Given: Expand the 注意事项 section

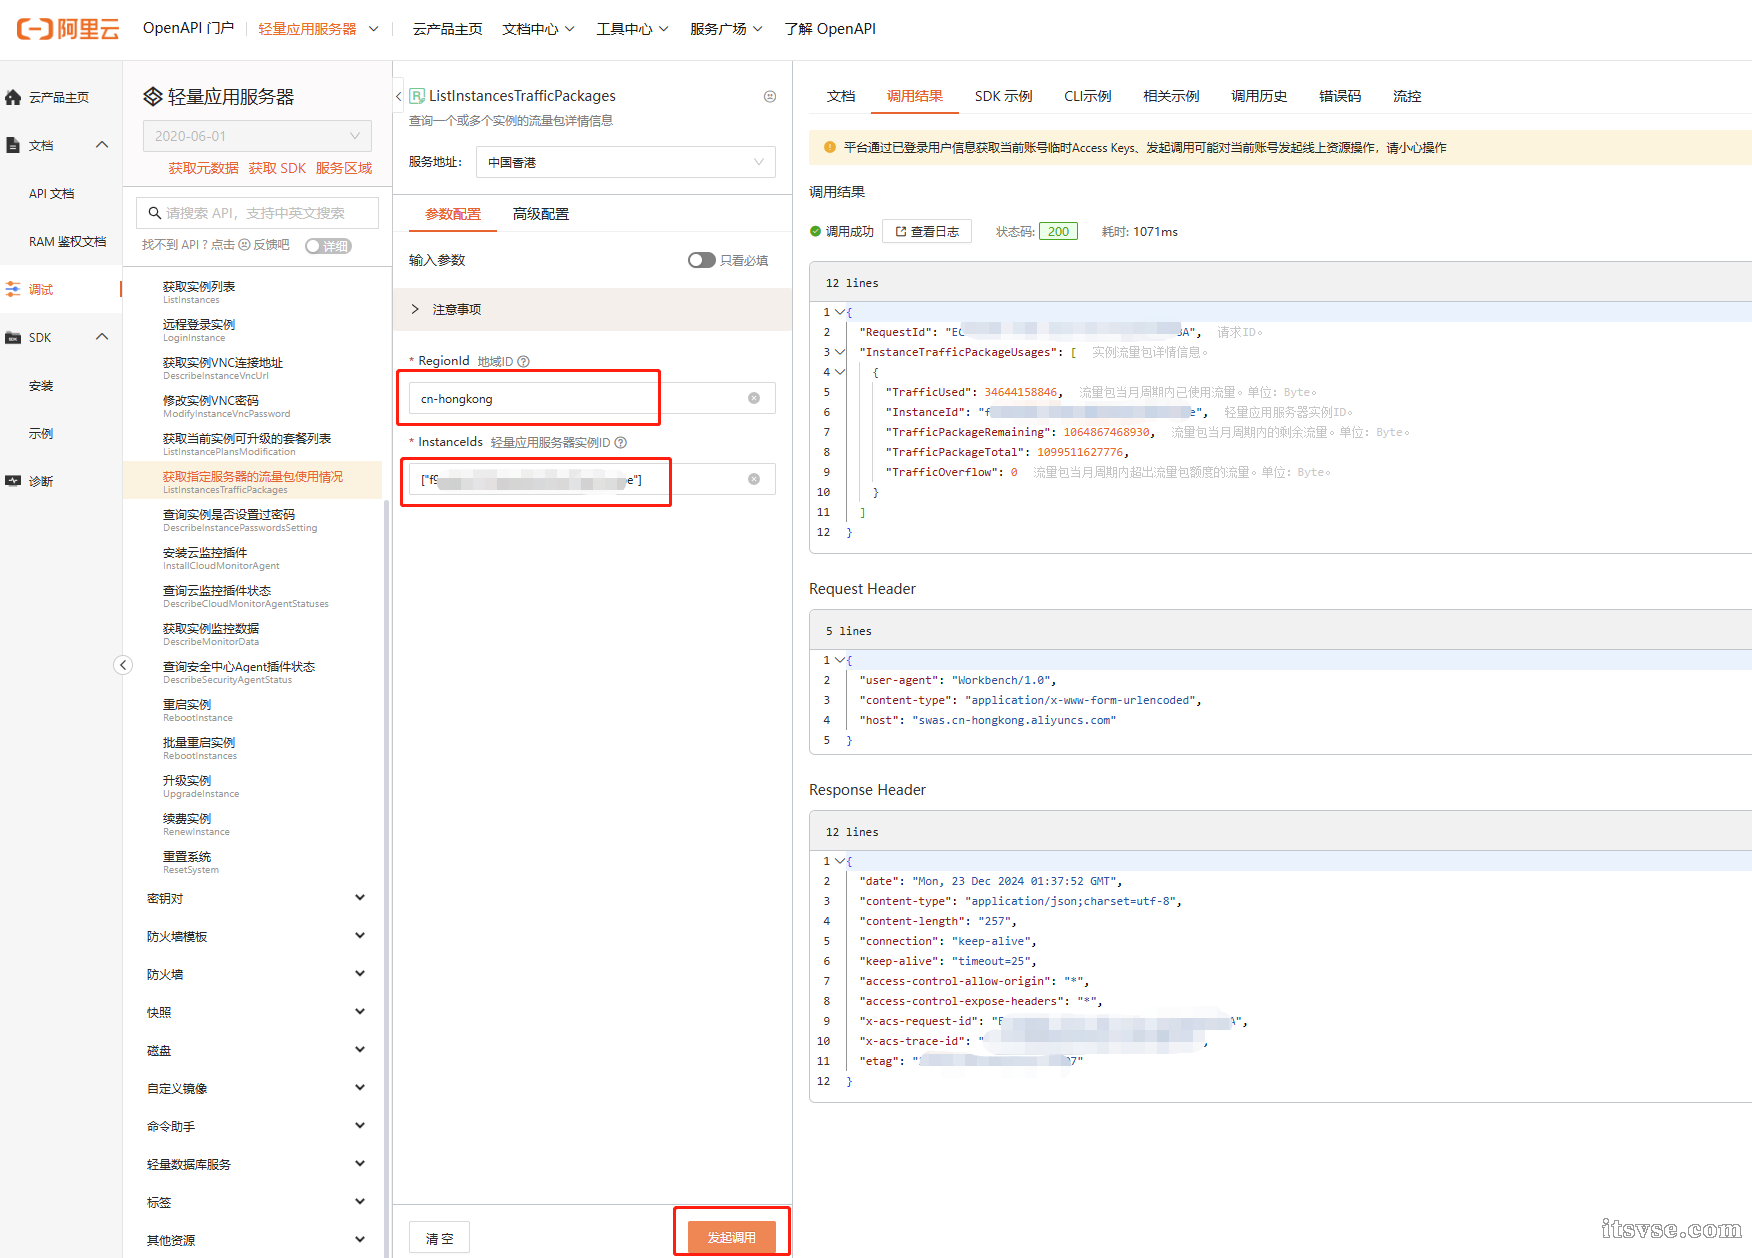Looking at the screenshot, I should point(592,309).
